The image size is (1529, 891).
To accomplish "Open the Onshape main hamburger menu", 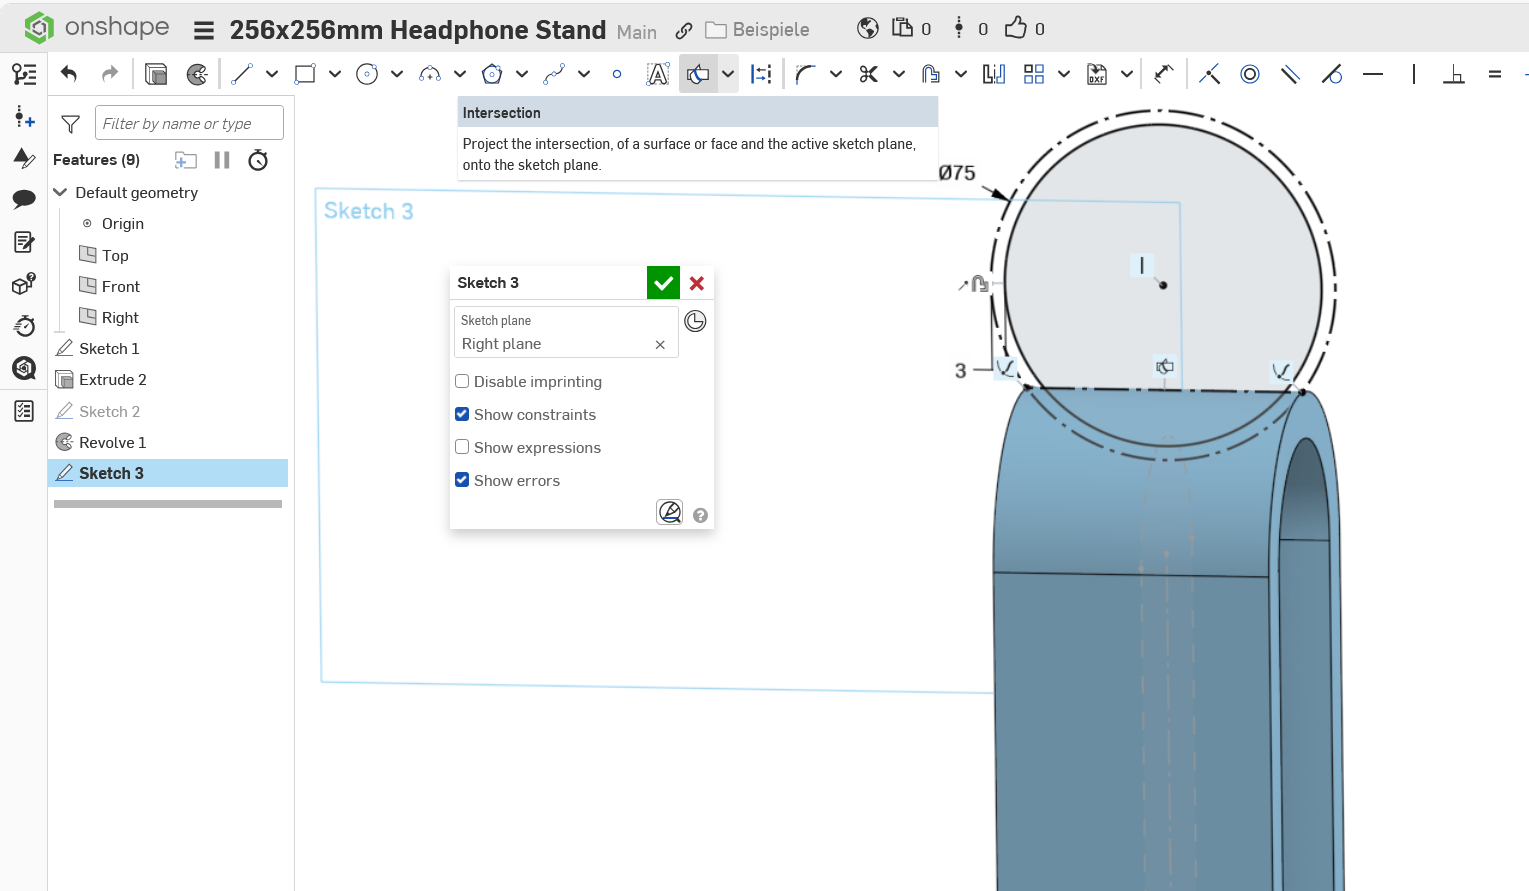I will tap(204, 30).
